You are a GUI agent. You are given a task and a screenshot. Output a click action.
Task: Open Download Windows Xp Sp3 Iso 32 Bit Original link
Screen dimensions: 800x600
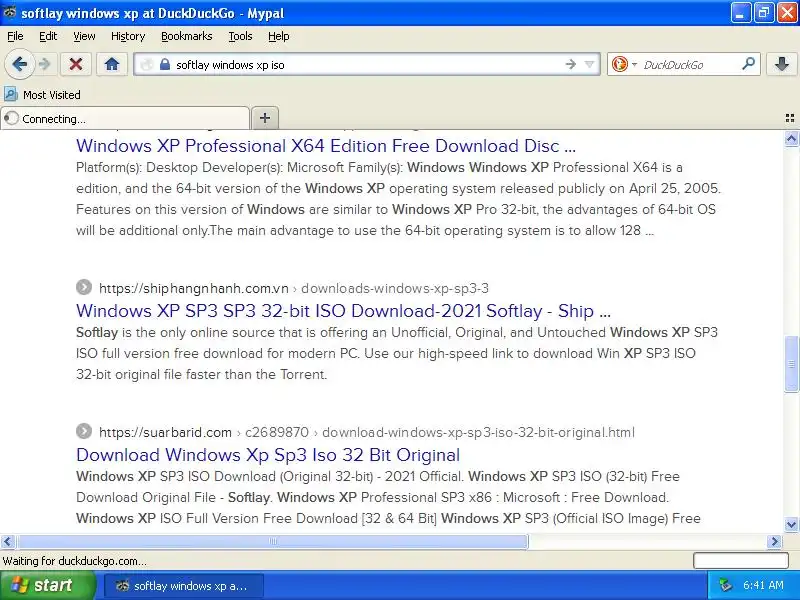pyautogui.click(x=268, y=455)
